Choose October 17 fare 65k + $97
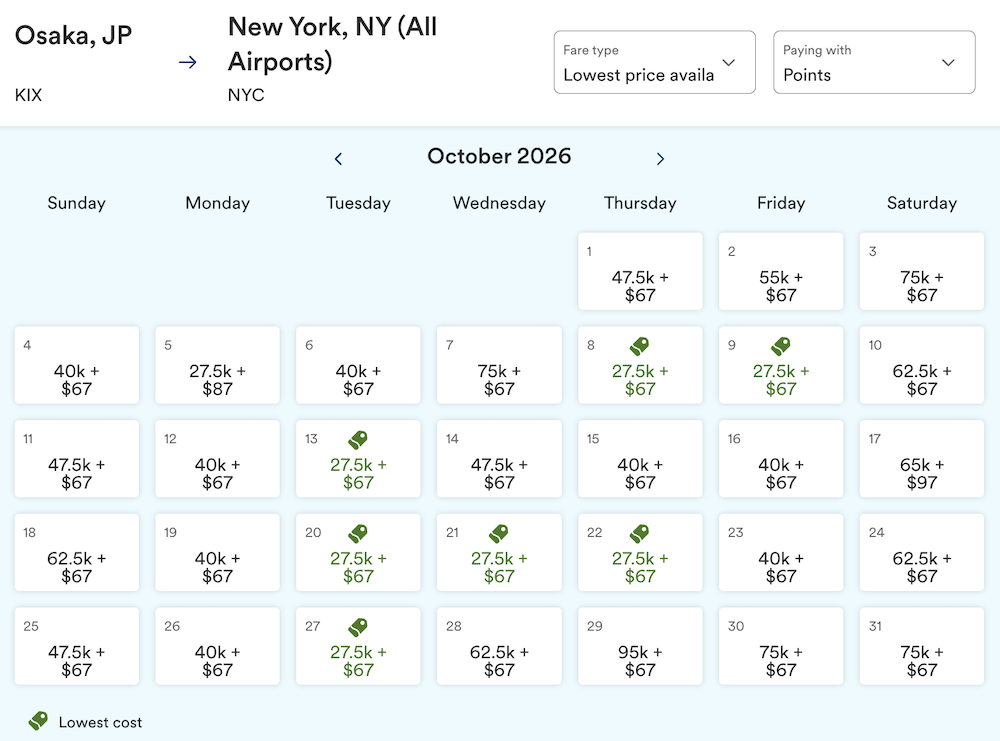This screenshot has height=741, width=1000. tap(922, 459)
